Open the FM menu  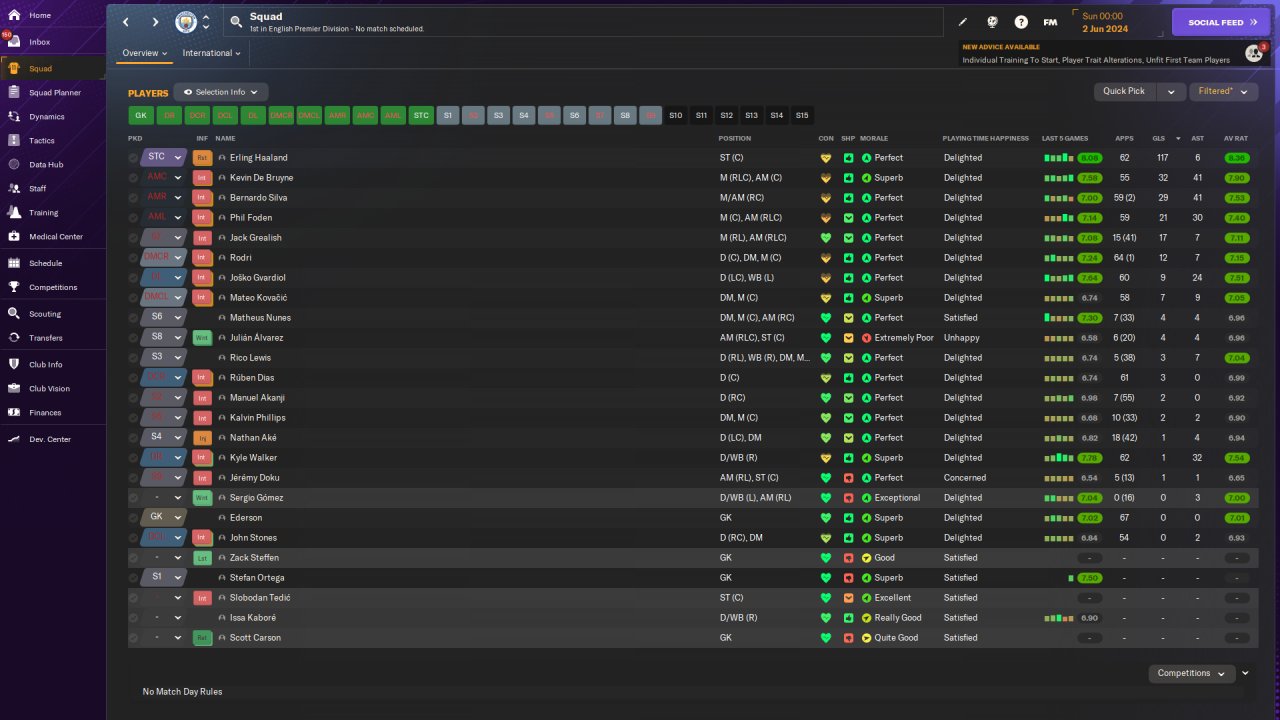click(1050, 22)
